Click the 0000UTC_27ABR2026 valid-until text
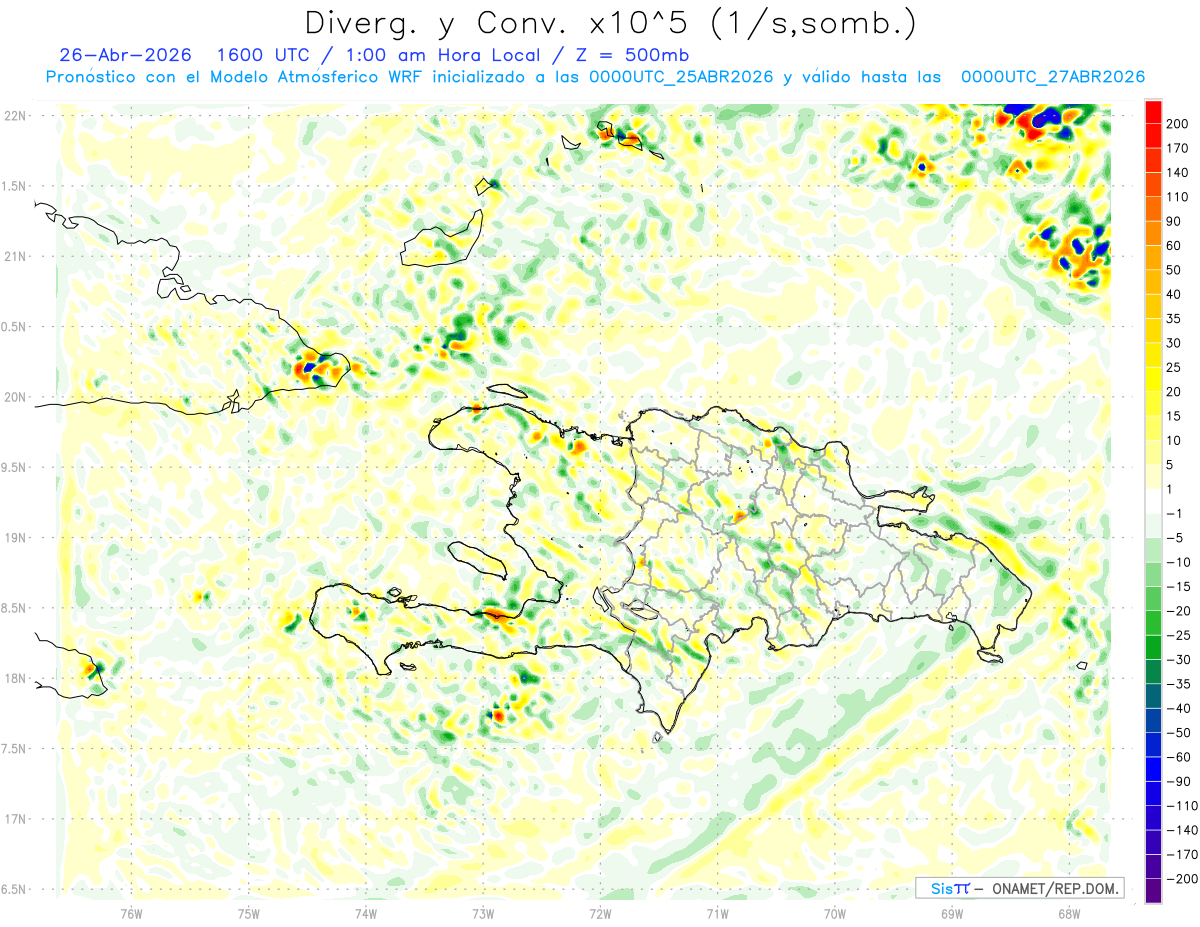 [x=1052, y=77]
